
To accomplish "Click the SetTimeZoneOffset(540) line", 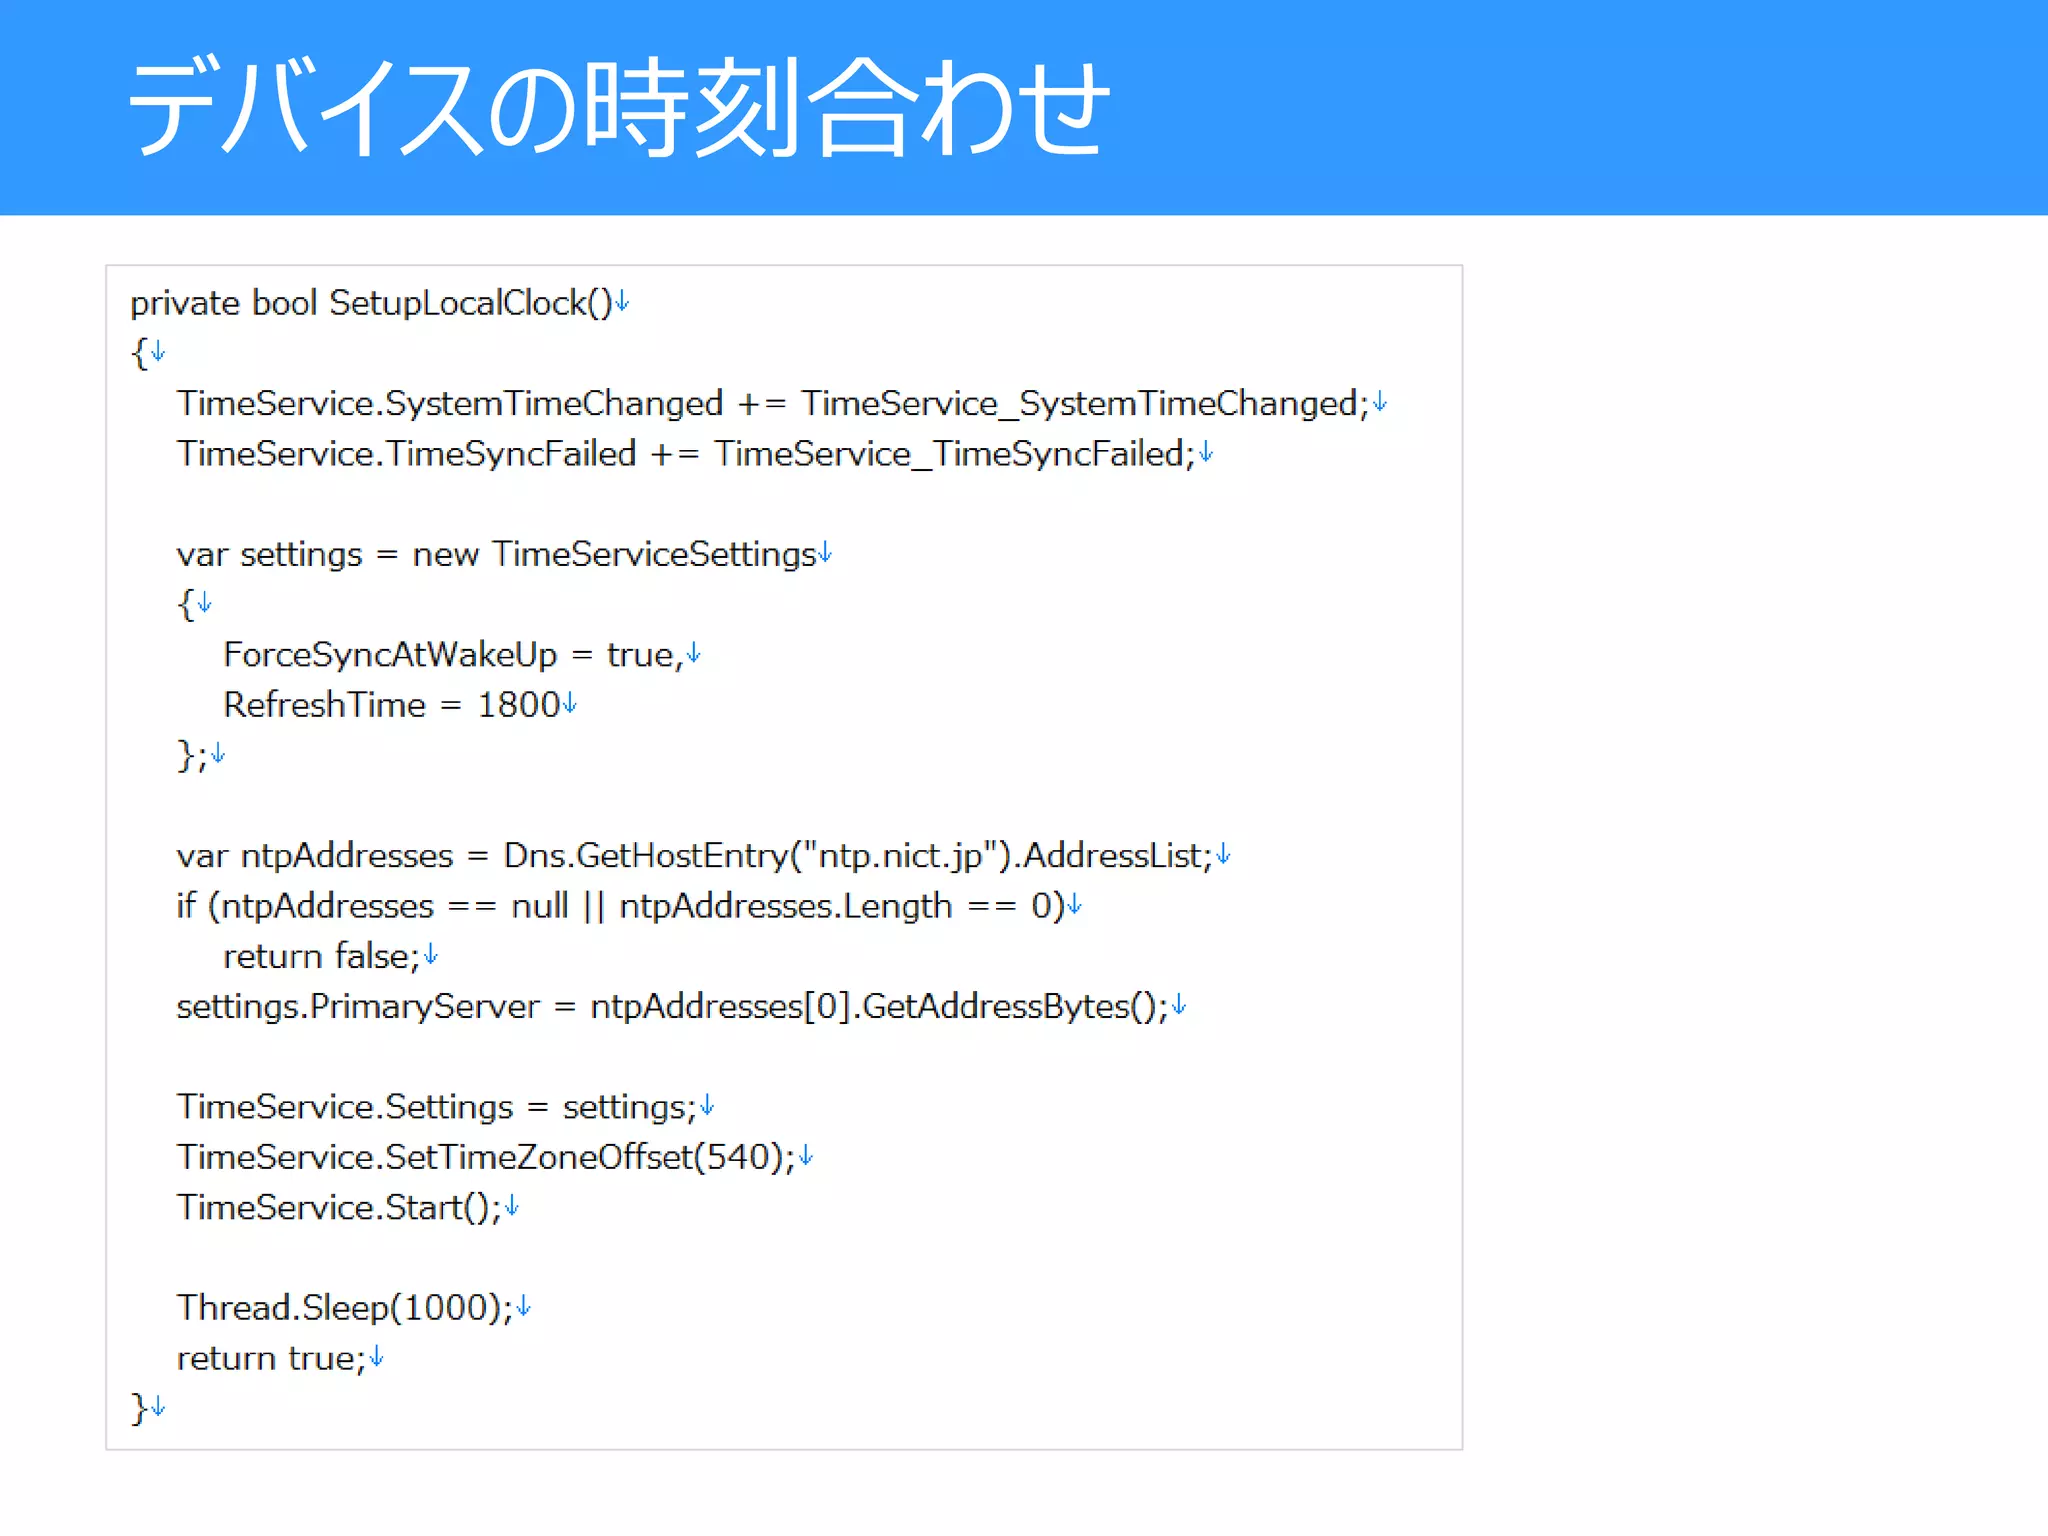I will pos(486,1157).
